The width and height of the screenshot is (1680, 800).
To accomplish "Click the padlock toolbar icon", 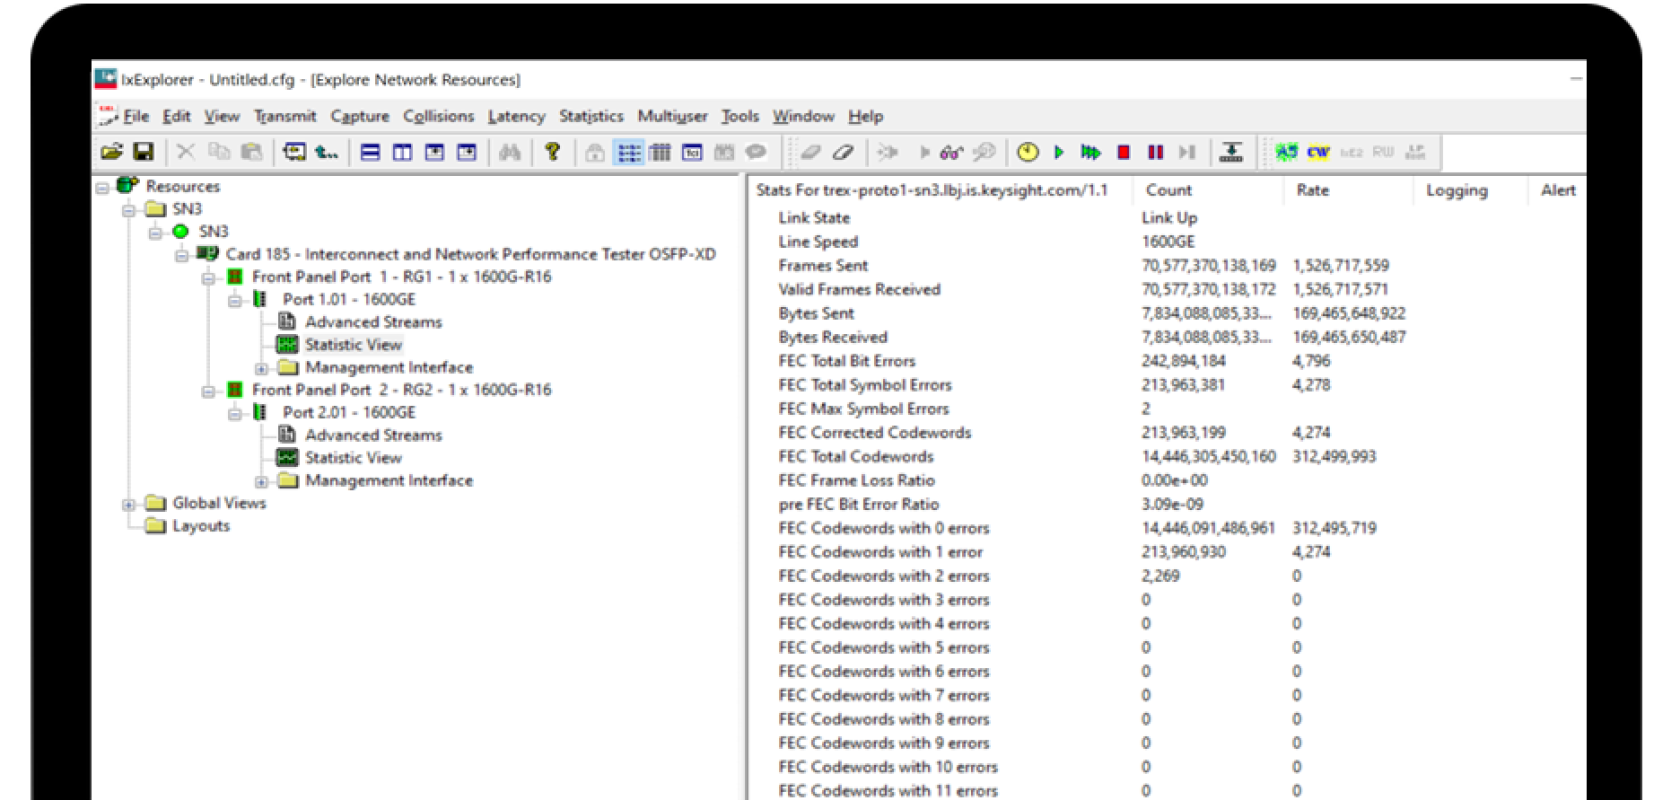I will point(595,152).
